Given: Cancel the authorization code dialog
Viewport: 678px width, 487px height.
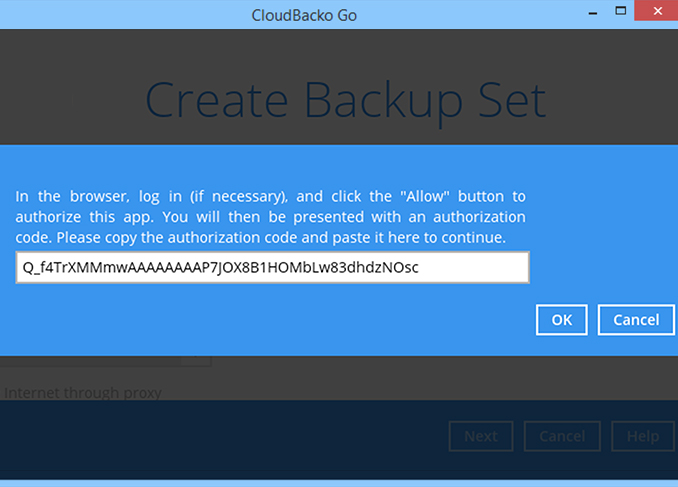Looking at the screenshot, I should point(636,320).
